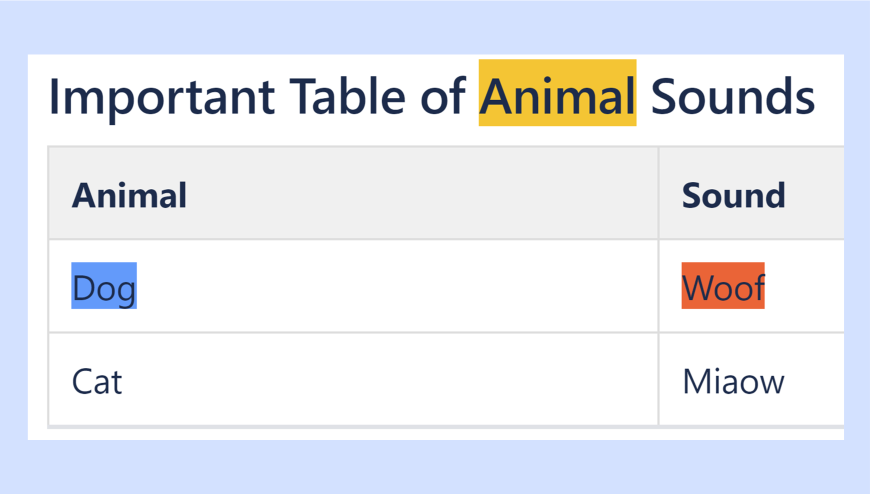This screenshot has height=494, width=870.
Task: Click blank space in the Dog cell
Action: pos(400,288)
